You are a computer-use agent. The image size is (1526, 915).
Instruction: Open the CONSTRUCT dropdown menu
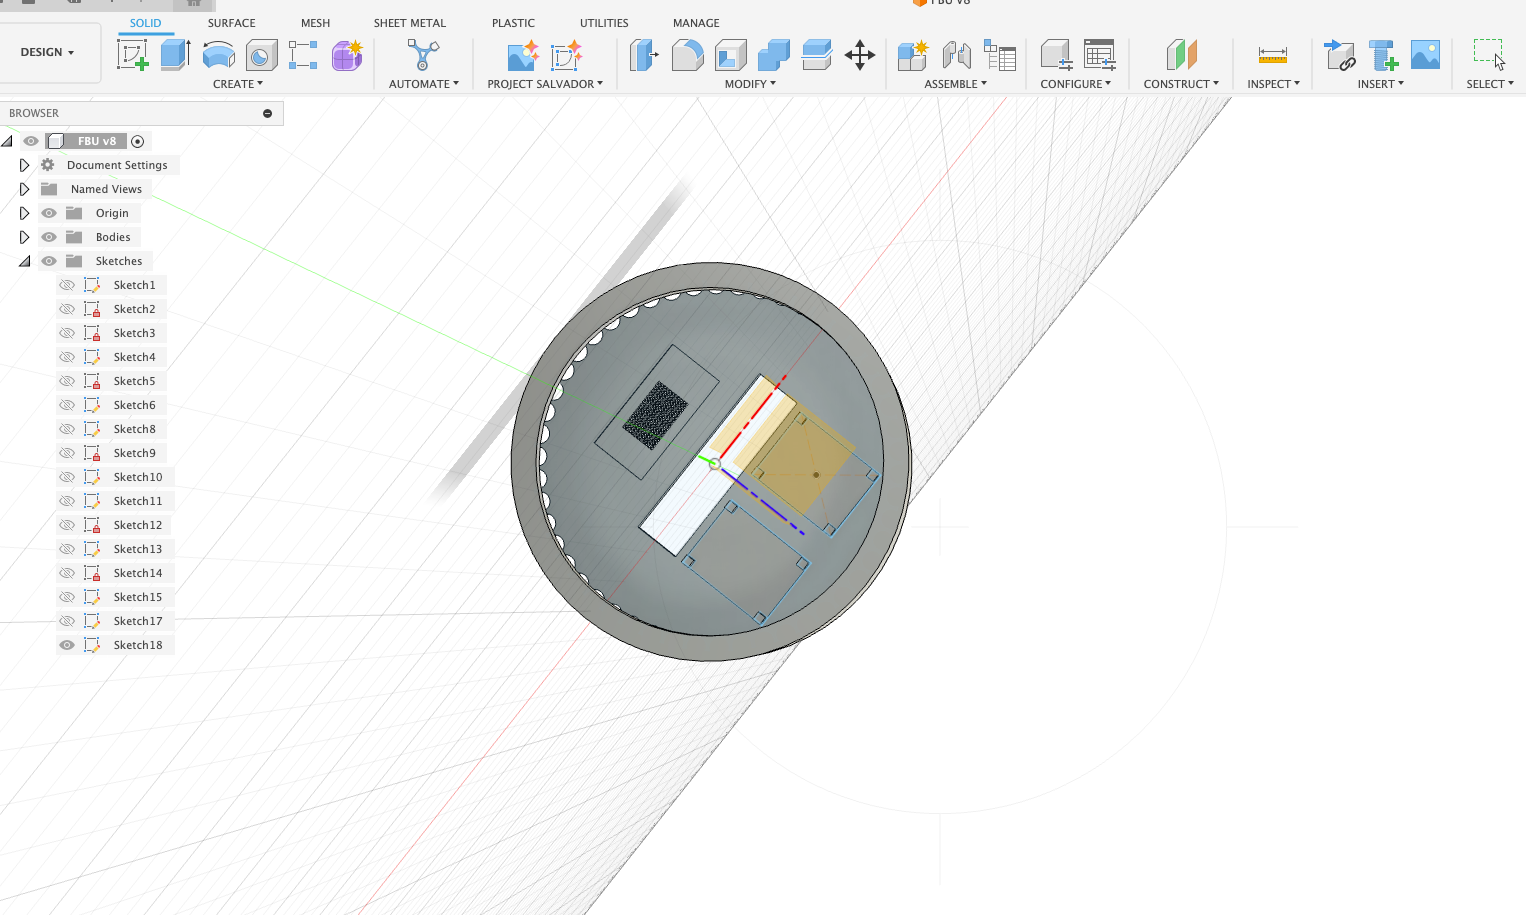pos(1181,84)
